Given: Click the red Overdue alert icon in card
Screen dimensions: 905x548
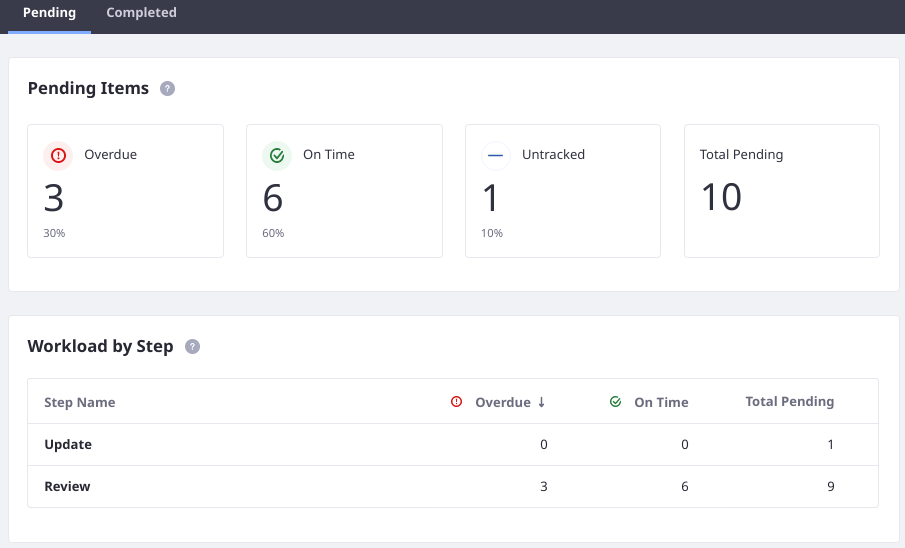Looking at the screenshot, I should 58,155.
